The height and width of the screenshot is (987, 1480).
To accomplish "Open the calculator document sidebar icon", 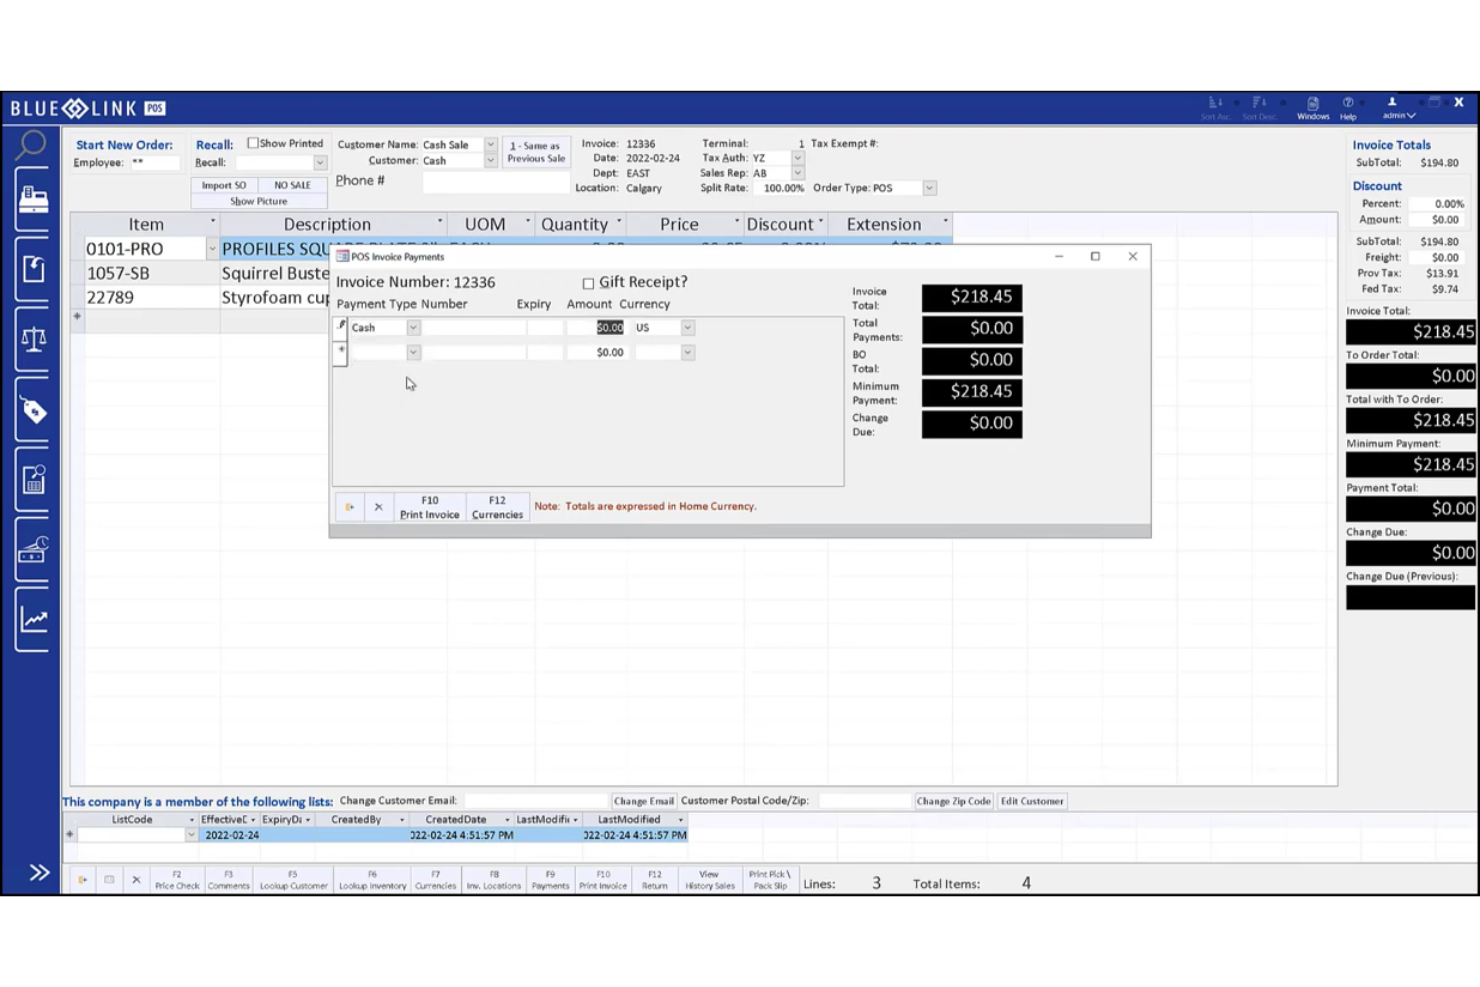I will click(x=33, y=480).
